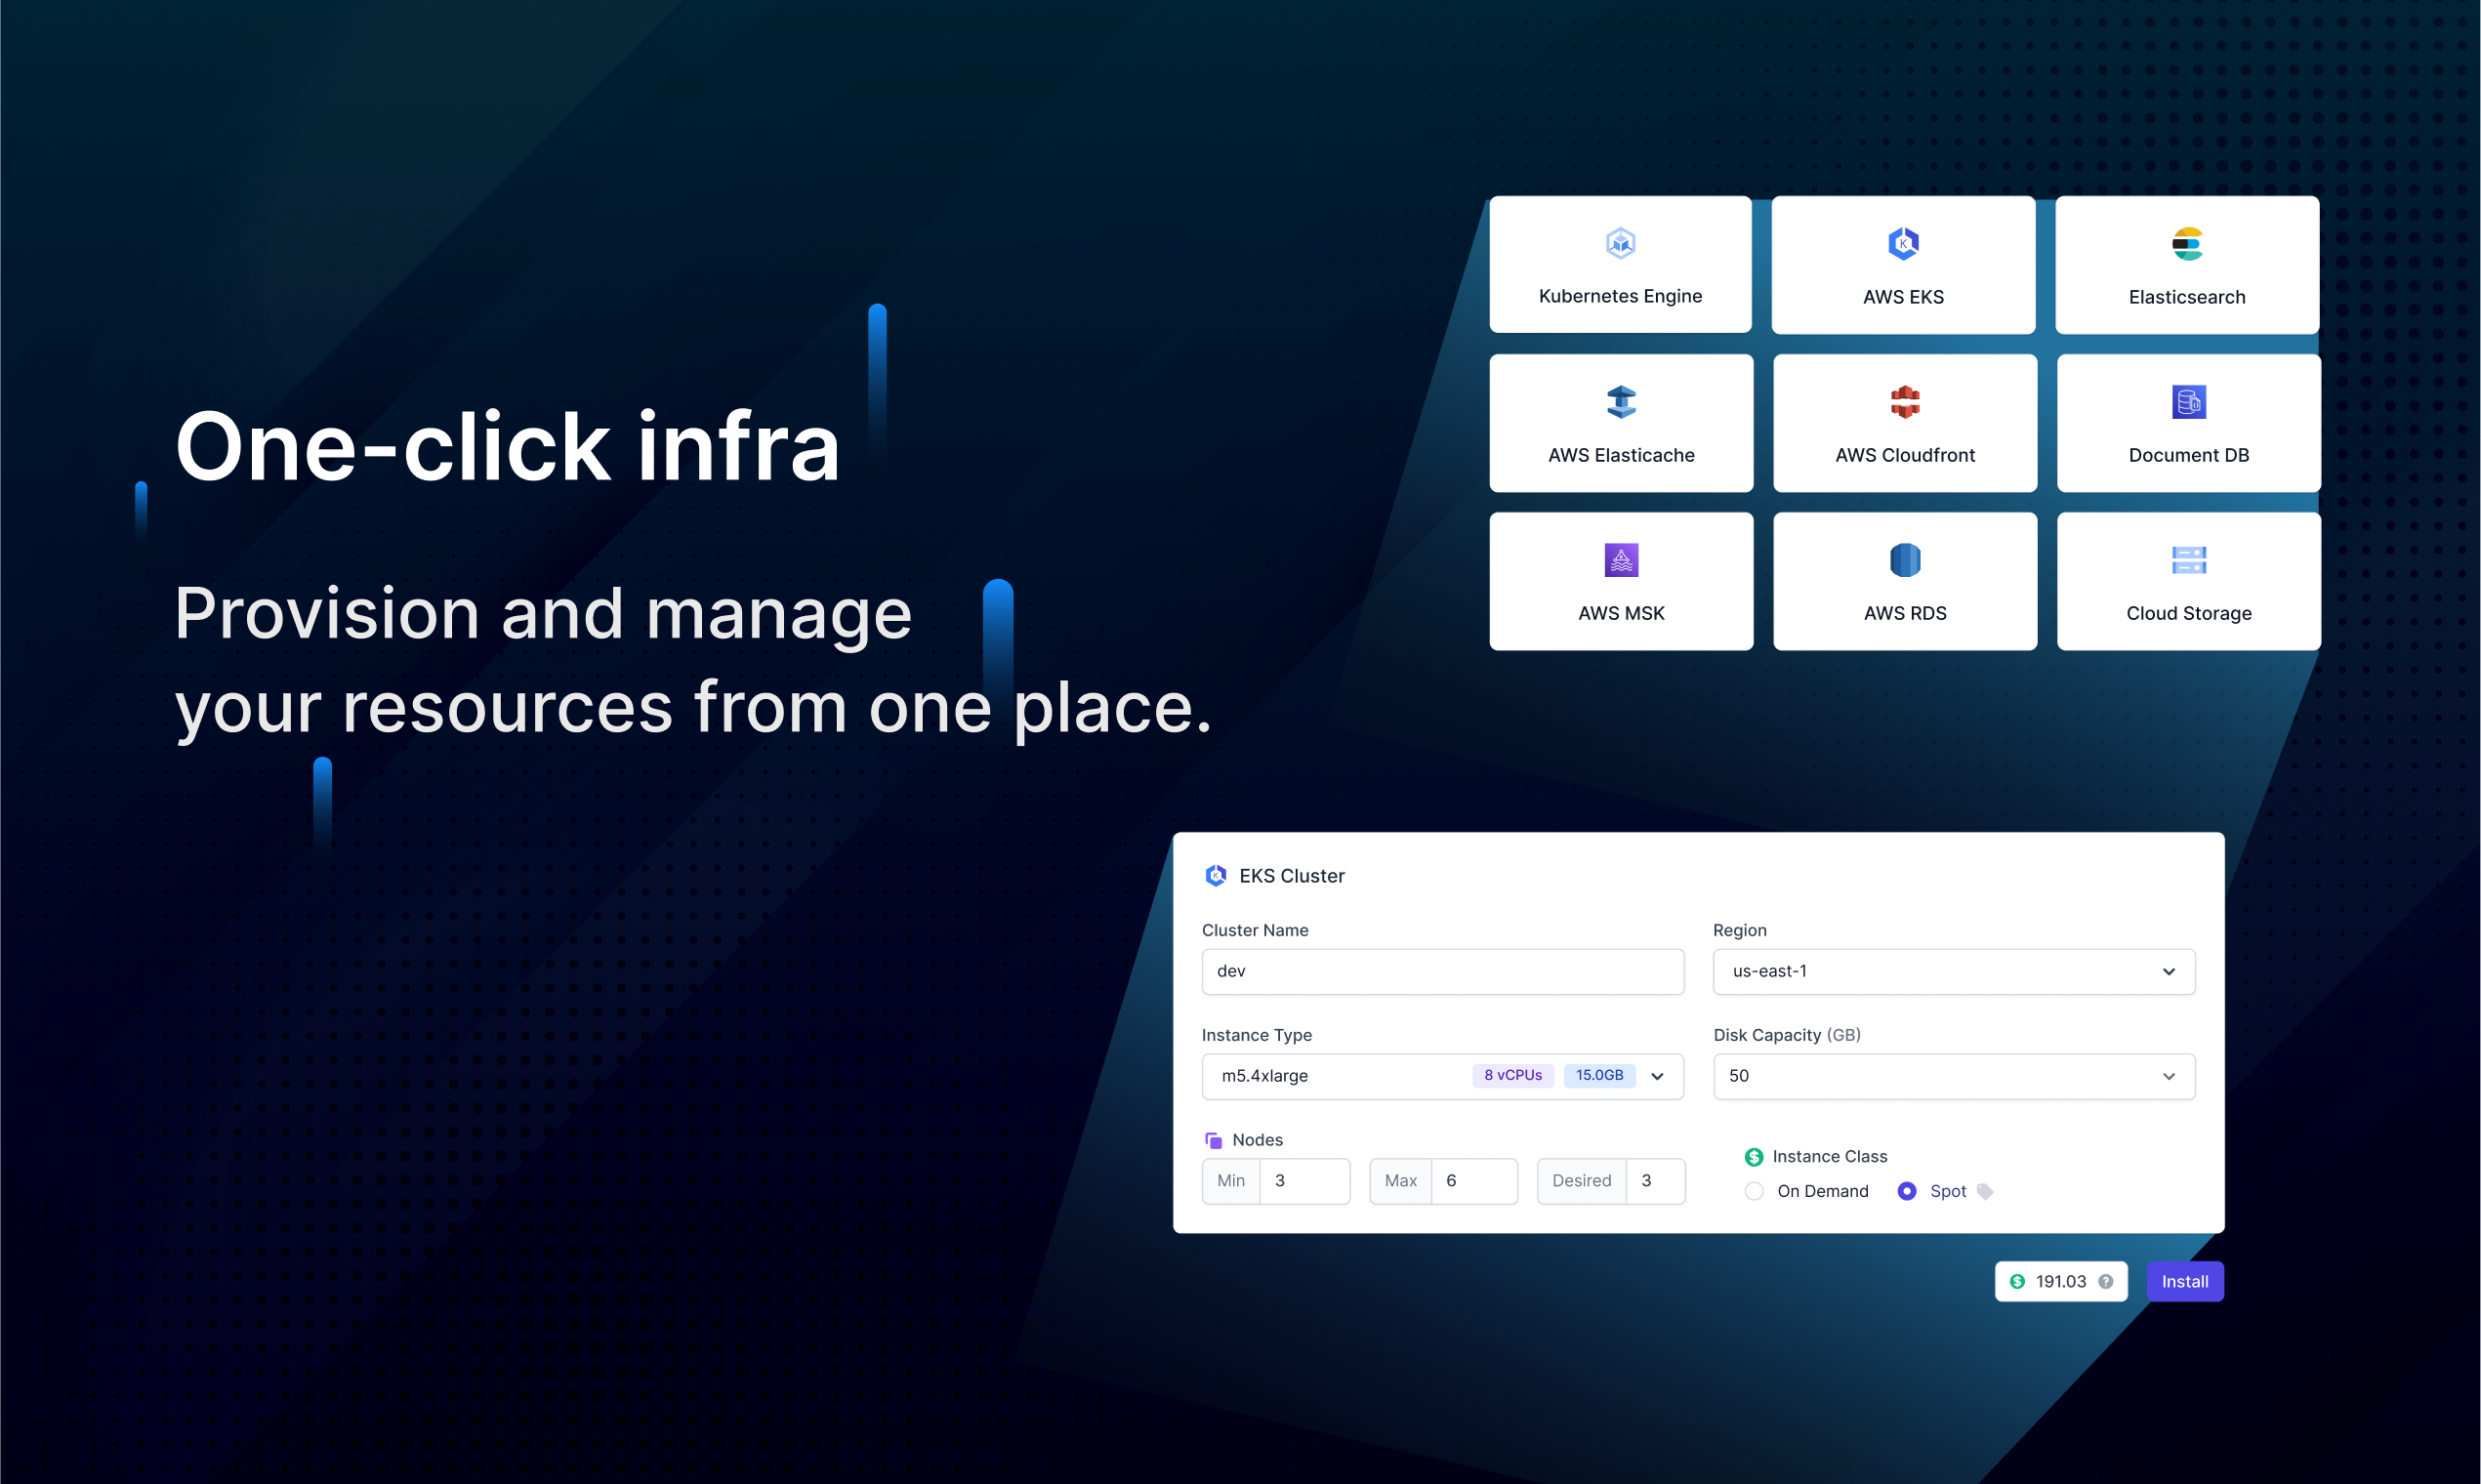Open the AWS EKS card
This screenshot has height=1484, width=2481.
(1903, 264)
